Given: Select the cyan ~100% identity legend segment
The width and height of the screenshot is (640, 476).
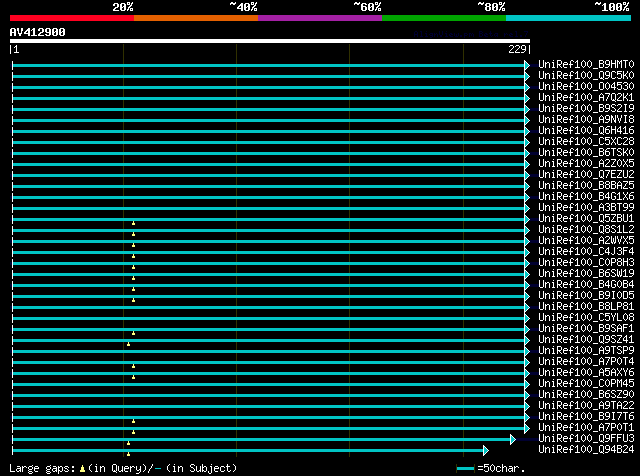Looking at the screenshot, I should tap(569, 18).
